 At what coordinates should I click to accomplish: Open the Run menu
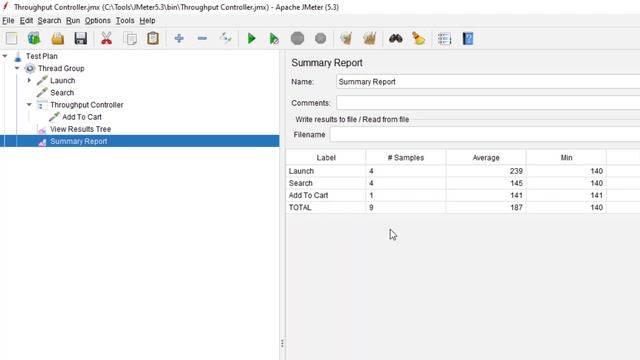[x=73, y=20]
